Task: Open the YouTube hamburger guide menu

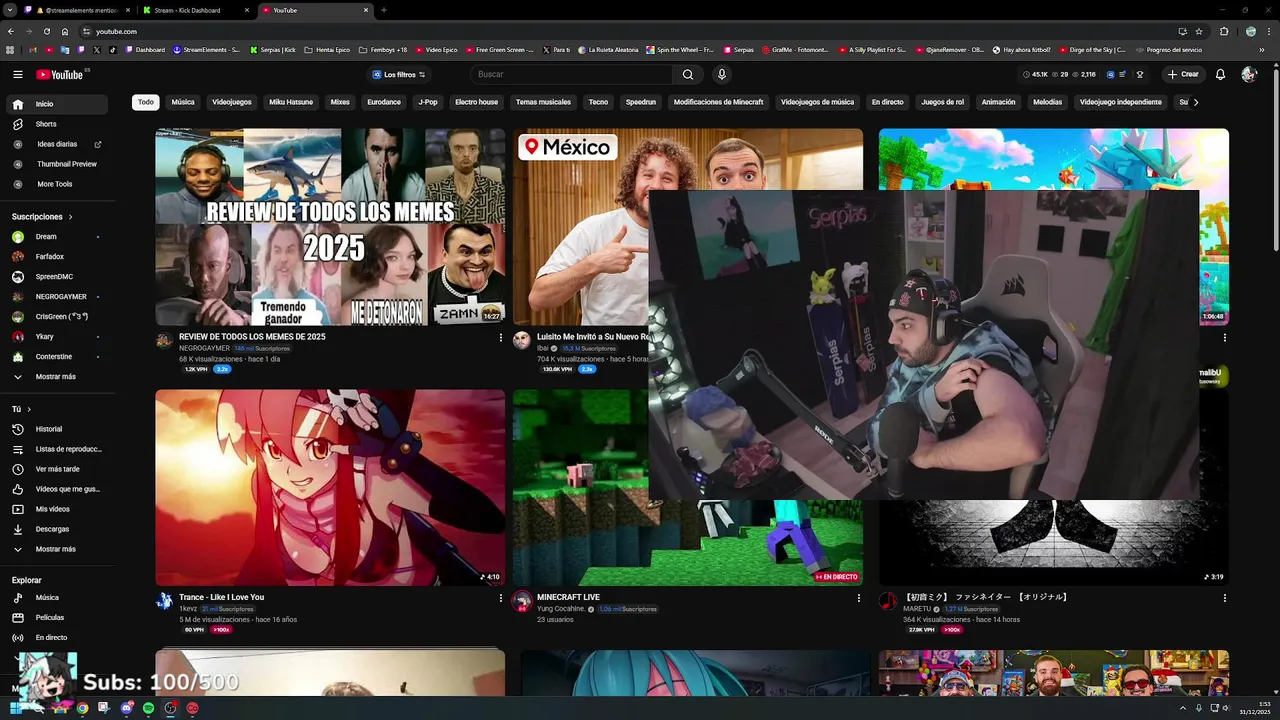Action: (x=17, y=74)
